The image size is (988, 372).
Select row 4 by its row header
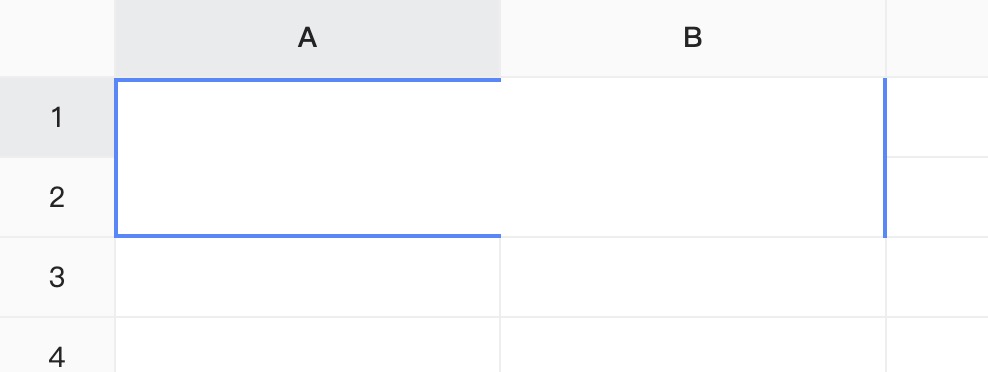point(57,345)
